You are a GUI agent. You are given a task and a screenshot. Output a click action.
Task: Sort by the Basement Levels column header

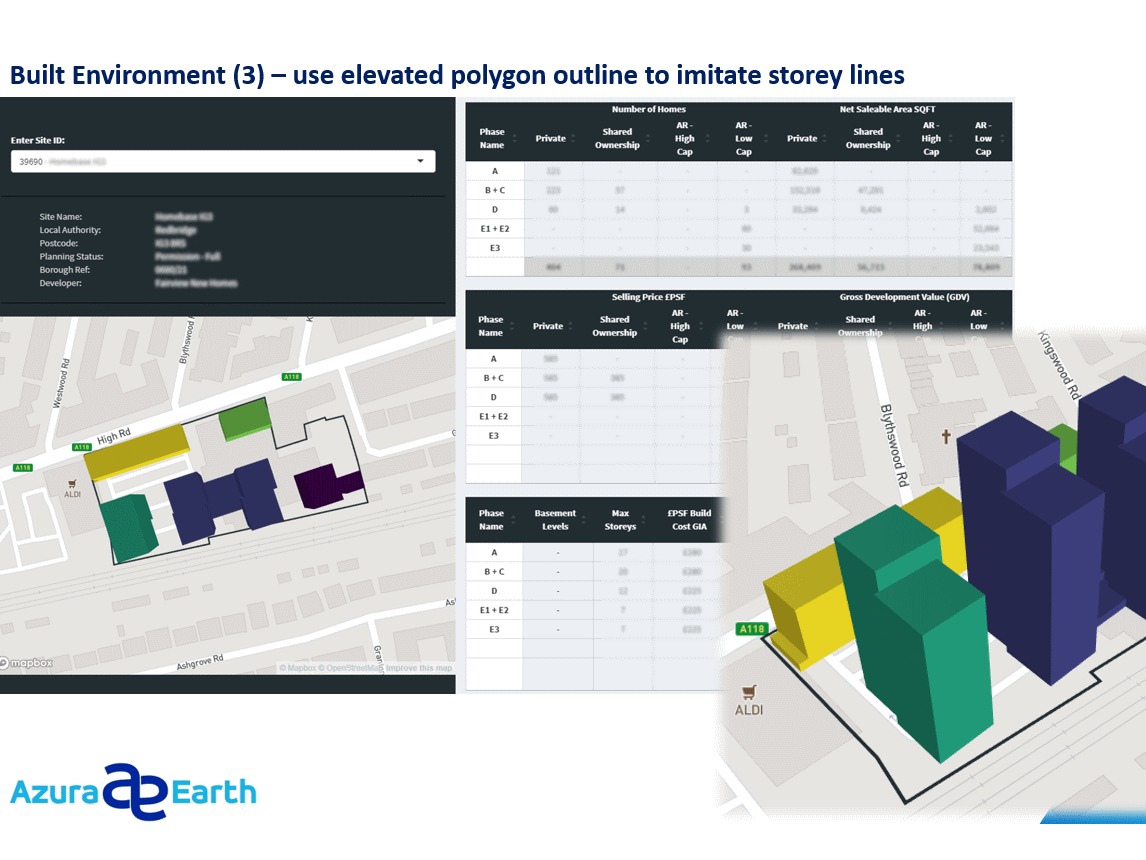tap(555, 520)
